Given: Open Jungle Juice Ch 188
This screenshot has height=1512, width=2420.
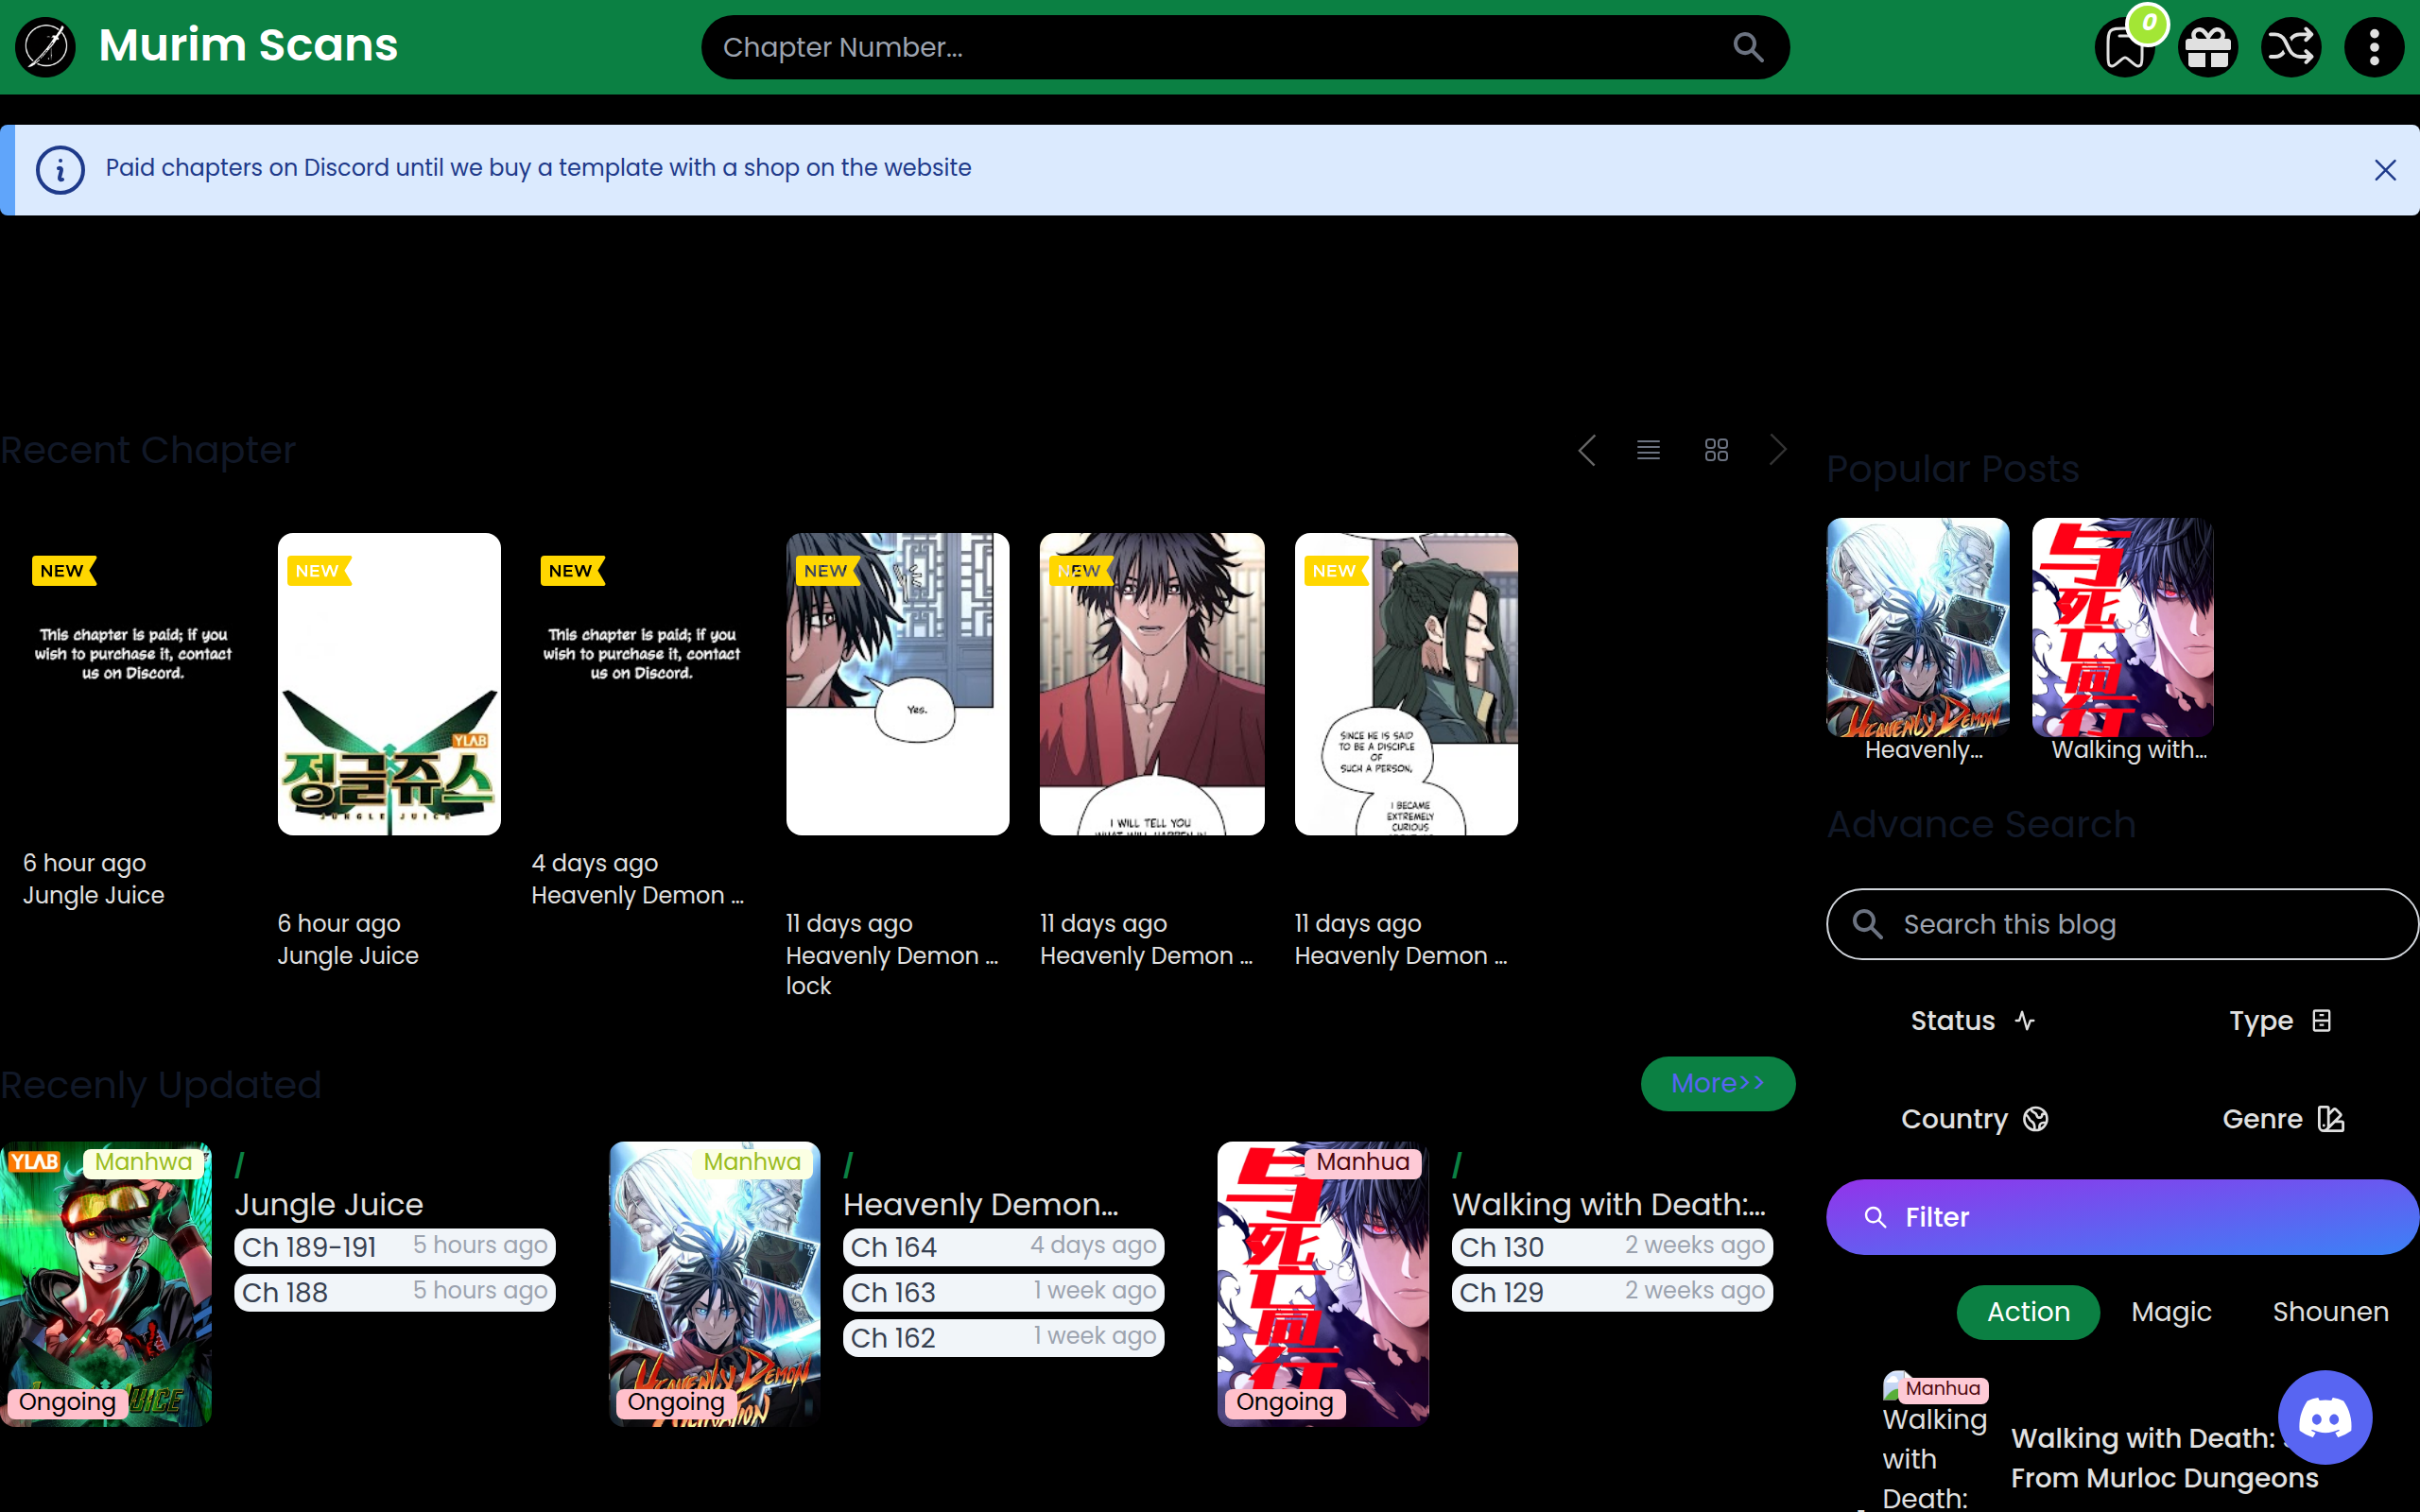Looking at the screenshot, I should click(x=395, y=1292).
